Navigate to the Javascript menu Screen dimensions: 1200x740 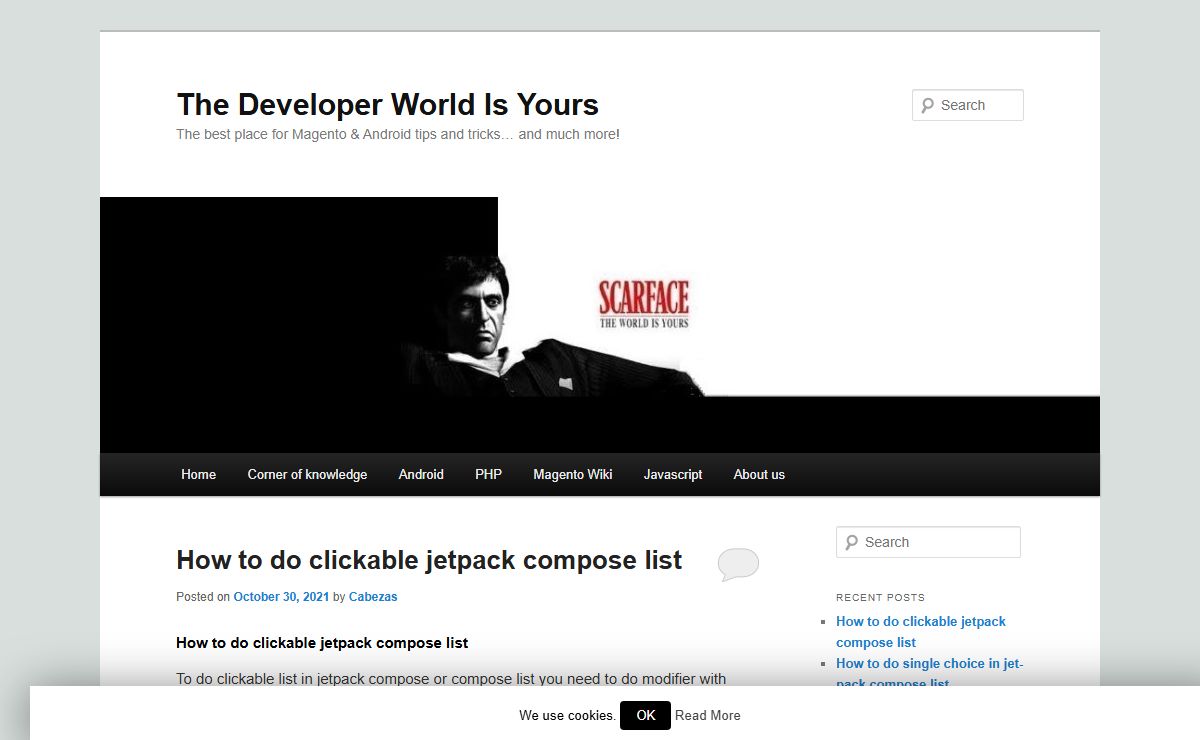[x=673, y=474]
